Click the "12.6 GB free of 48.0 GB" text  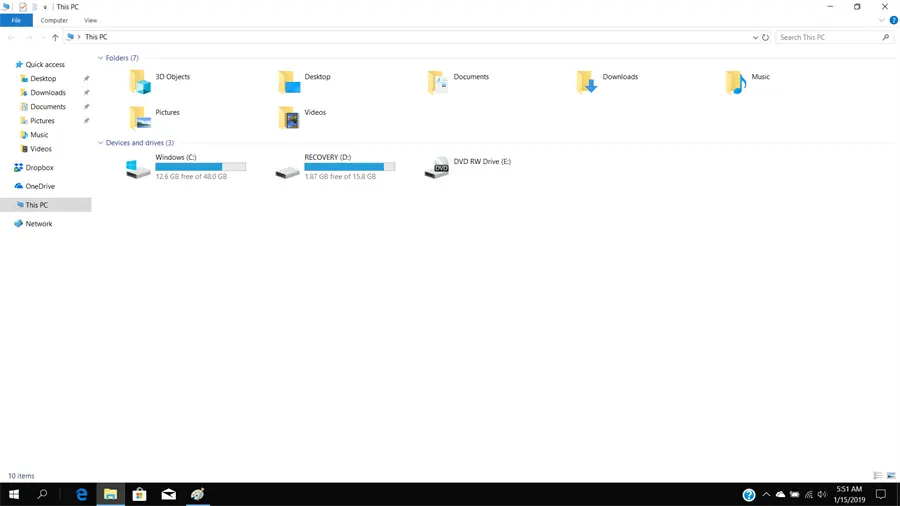pyautogui.click(x=191, y=177)
